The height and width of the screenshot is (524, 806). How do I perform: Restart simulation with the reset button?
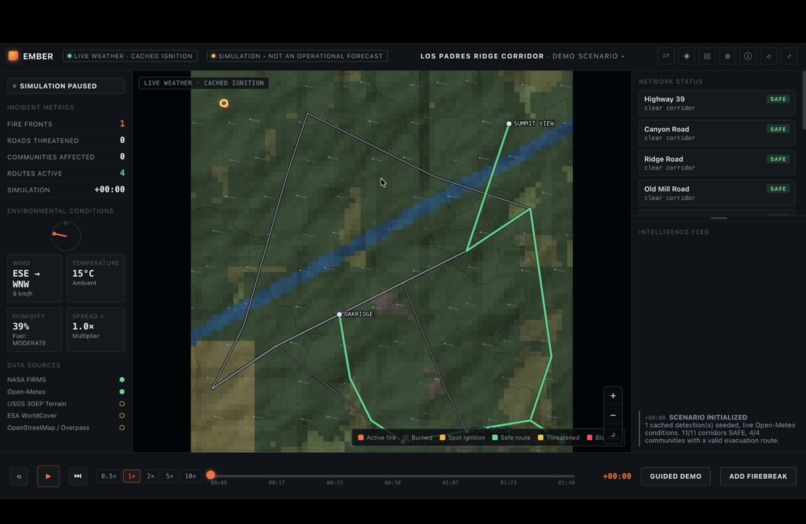click(x=19, y=476)
